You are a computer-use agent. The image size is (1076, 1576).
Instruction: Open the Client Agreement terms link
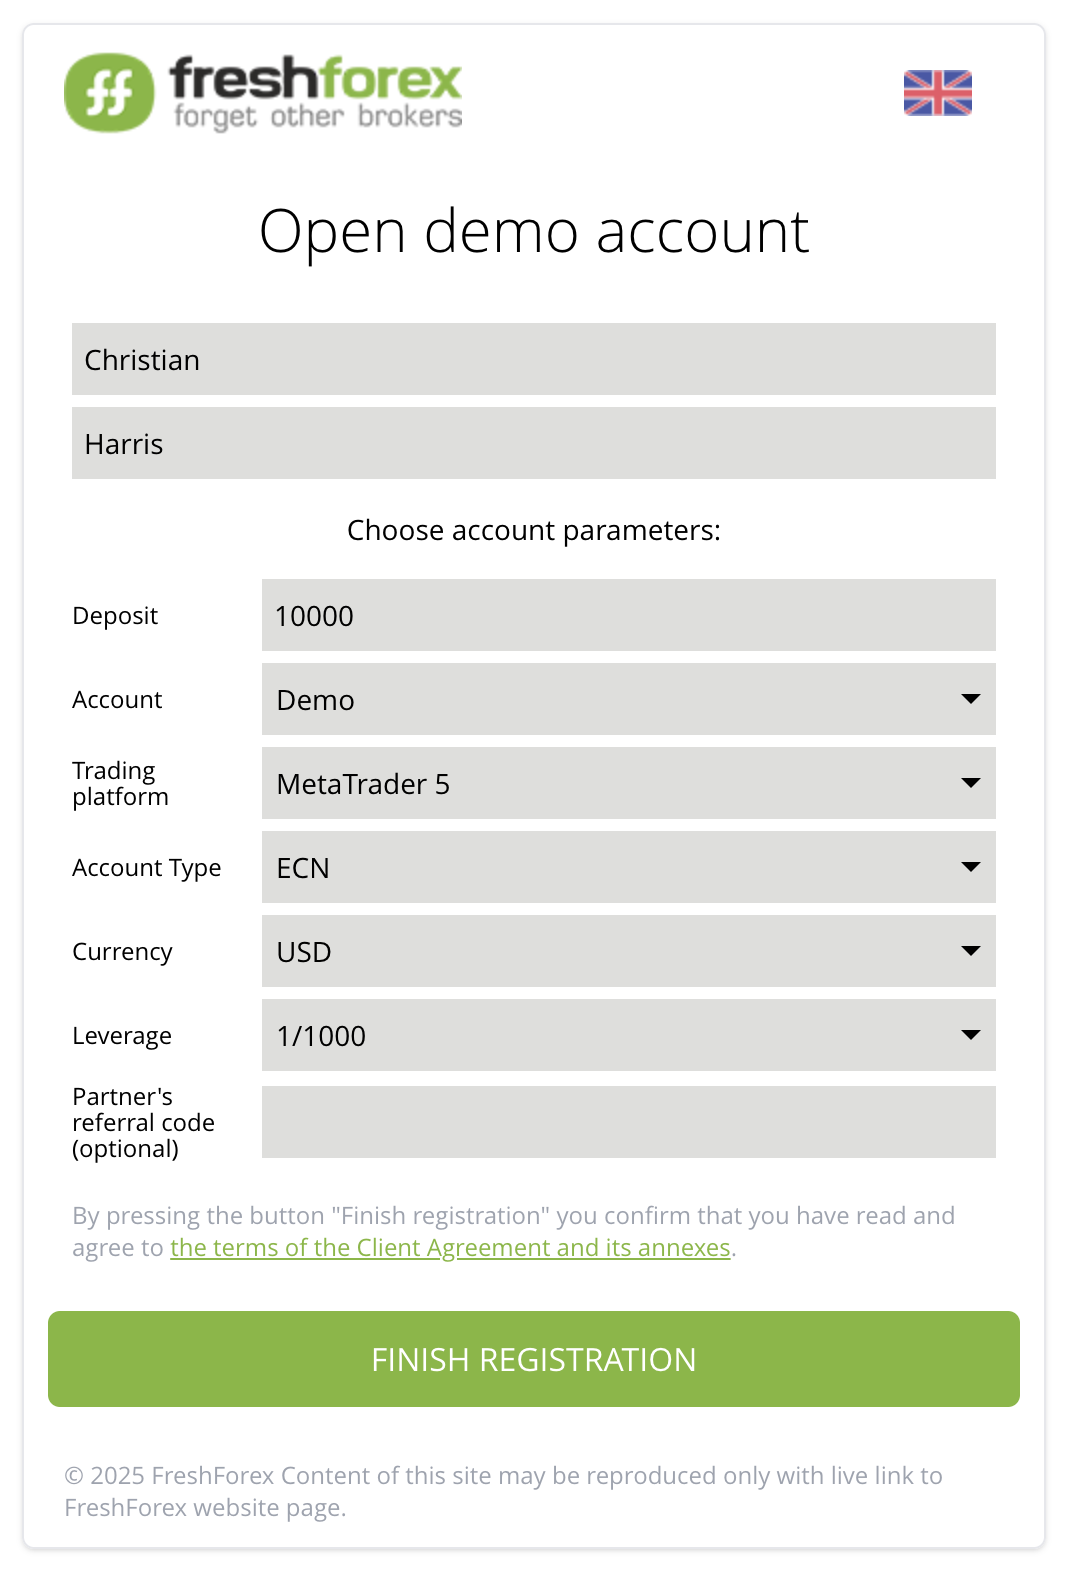click(450, 1248)
